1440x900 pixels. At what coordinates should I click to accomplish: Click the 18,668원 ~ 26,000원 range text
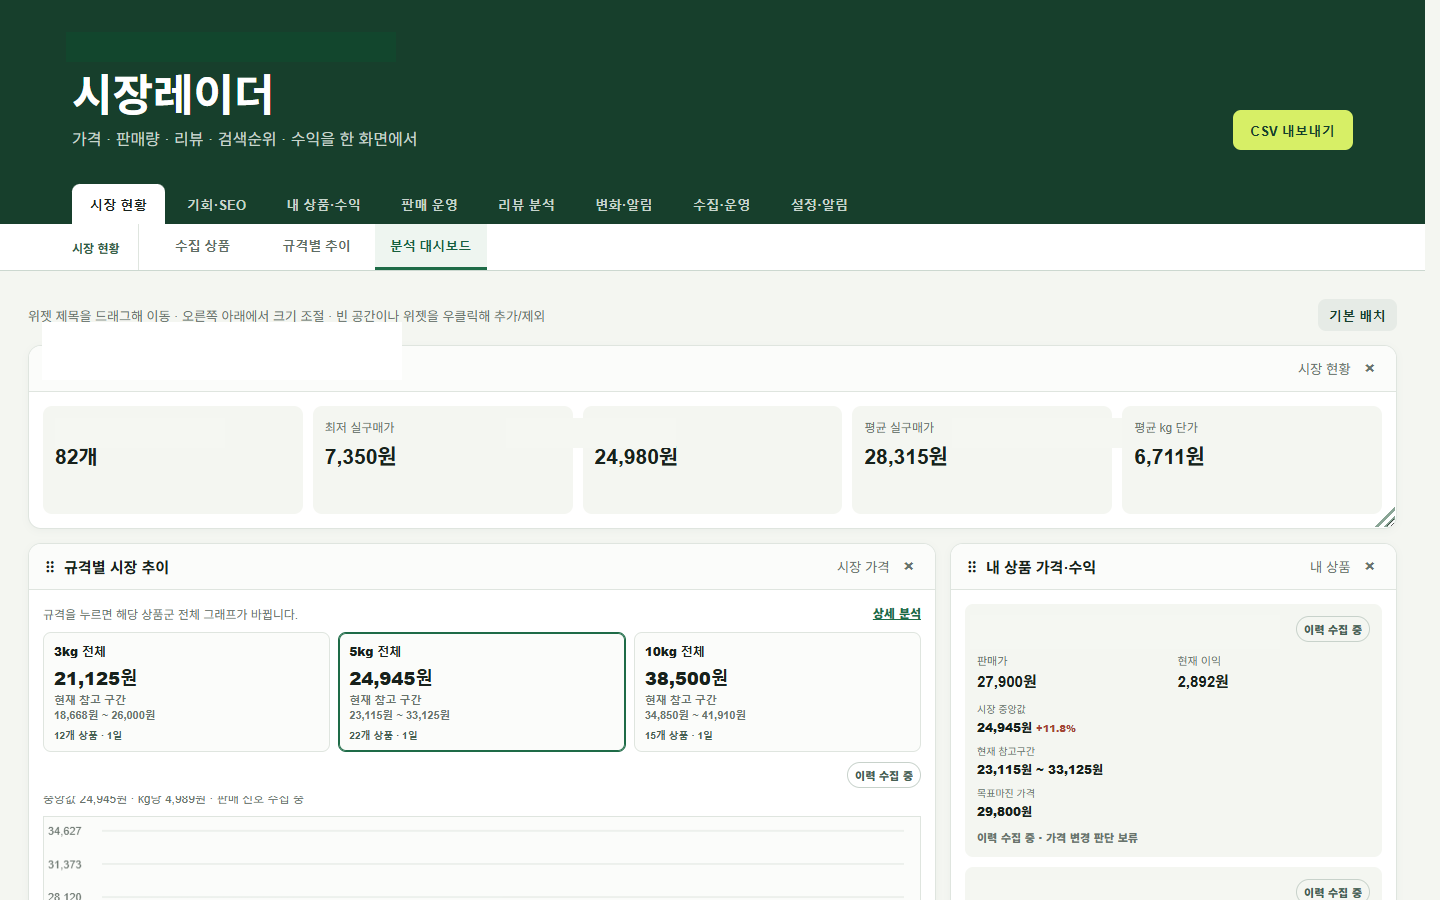click(x=104, y=715)
